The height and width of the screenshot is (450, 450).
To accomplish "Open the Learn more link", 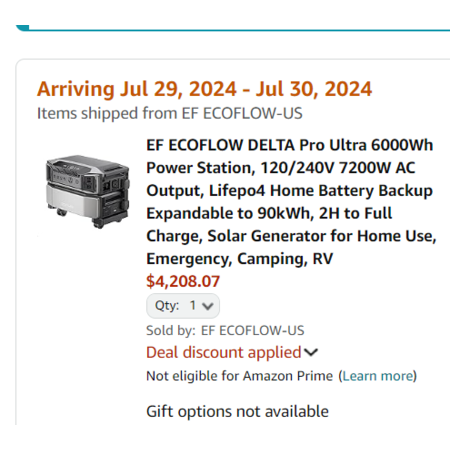I will coord(378,376).
